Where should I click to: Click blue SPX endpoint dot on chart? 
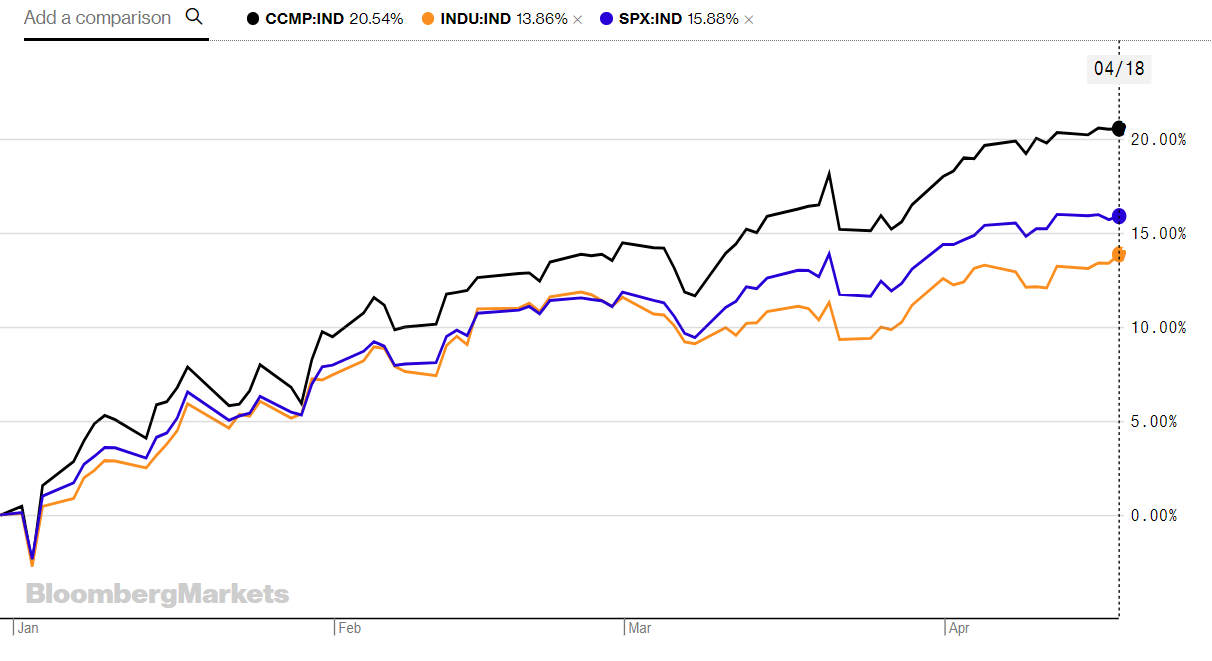click(x=1119, y=216)
